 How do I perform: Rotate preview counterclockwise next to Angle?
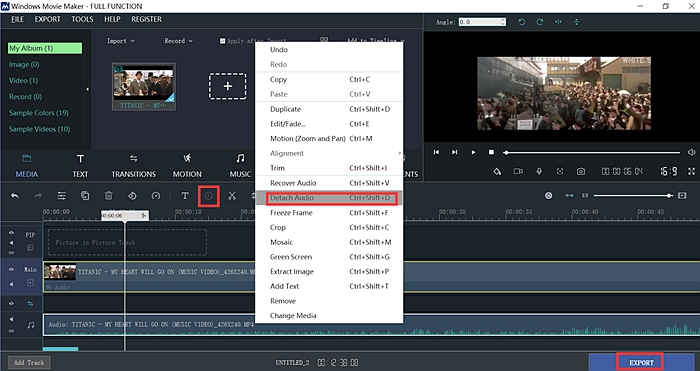521,22
